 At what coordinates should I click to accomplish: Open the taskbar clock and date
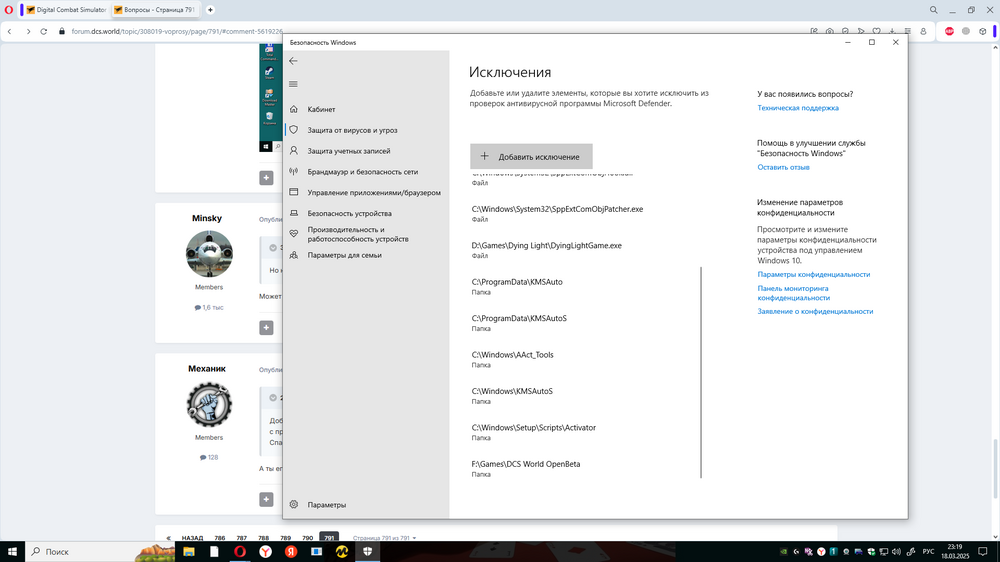955,551
